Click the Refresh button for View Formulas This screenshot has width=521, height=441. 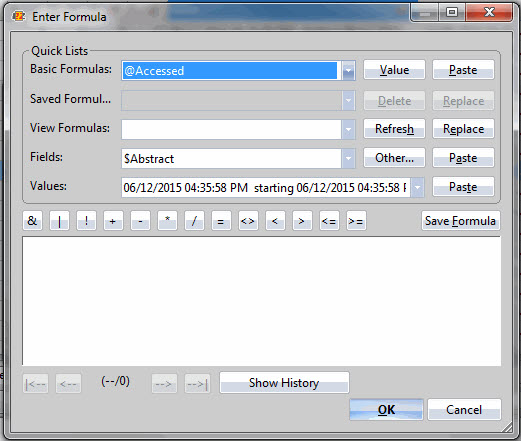coord(394,129)
